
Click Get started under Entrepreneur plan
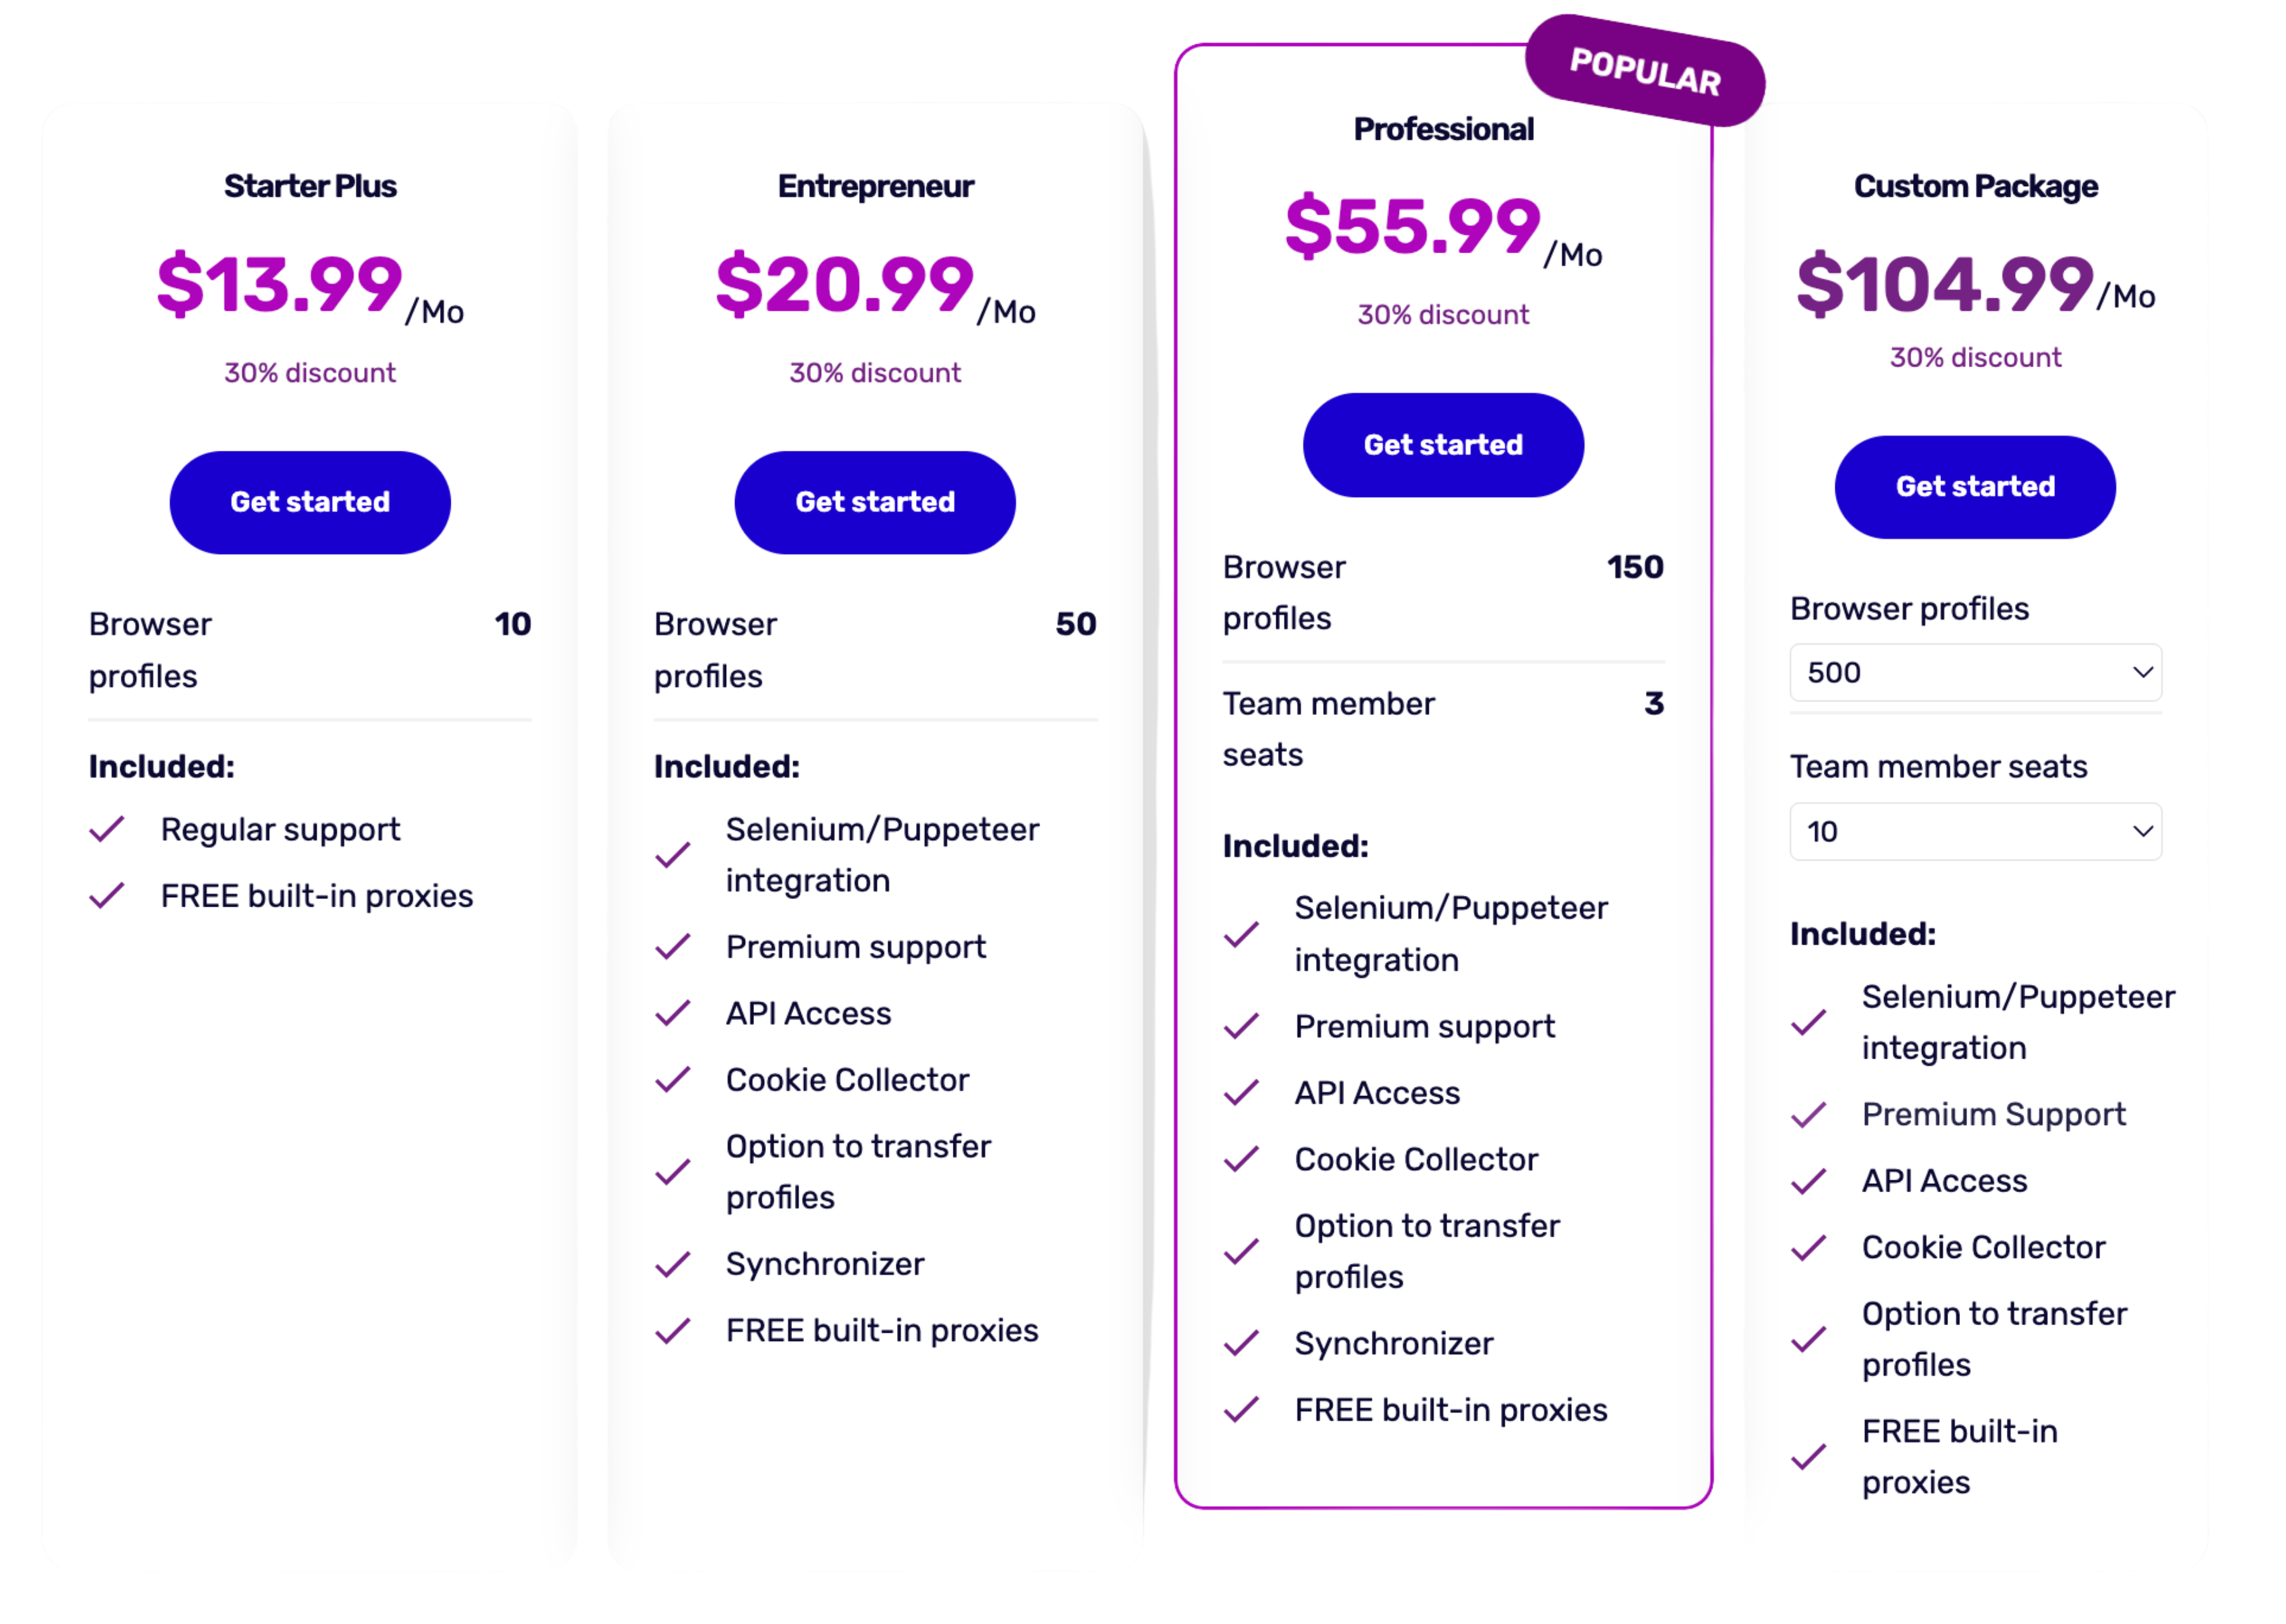pyautogui.click(x=875, y=502)
